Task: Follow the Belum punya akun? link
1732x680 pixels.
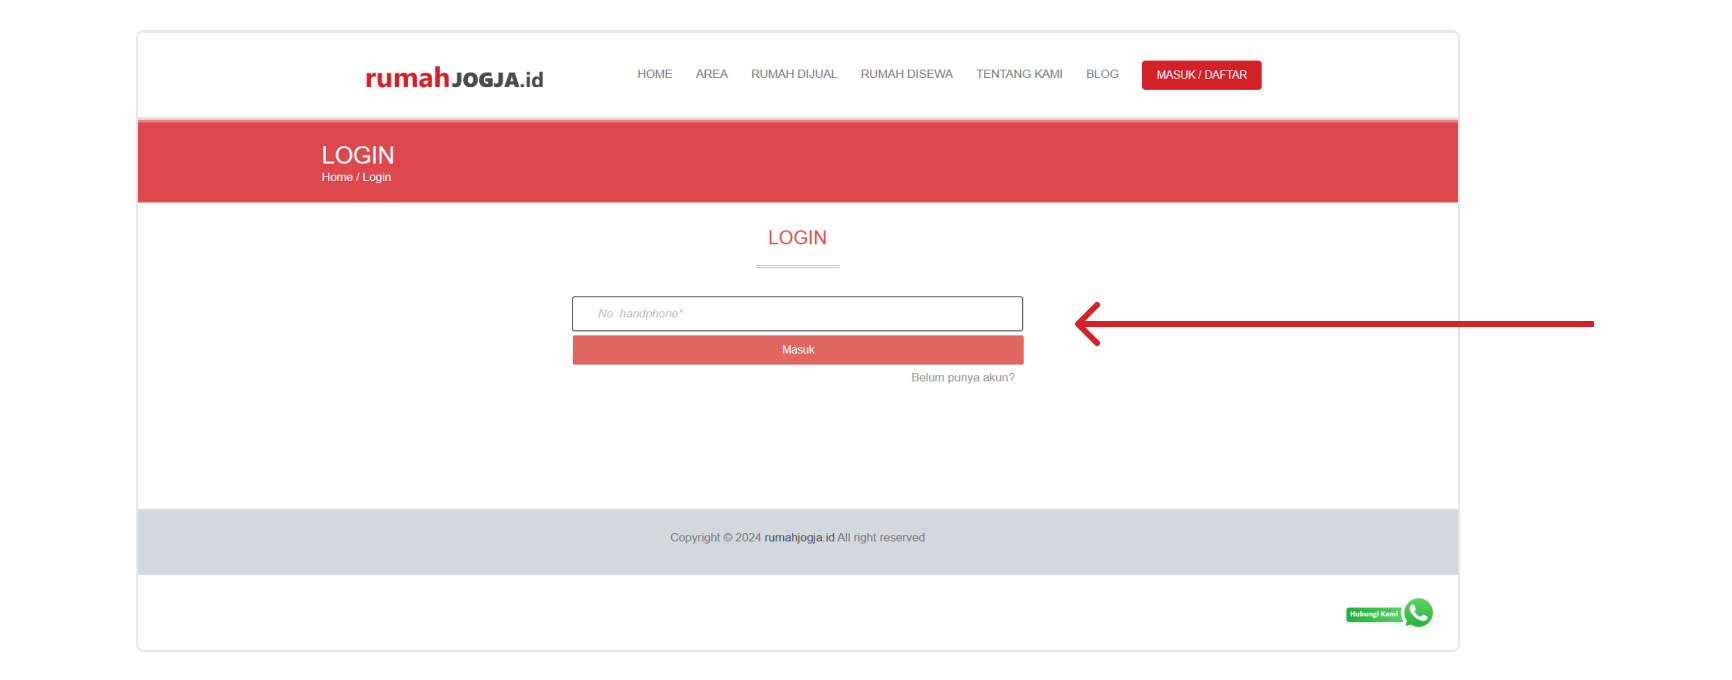Action: point(963,378)
